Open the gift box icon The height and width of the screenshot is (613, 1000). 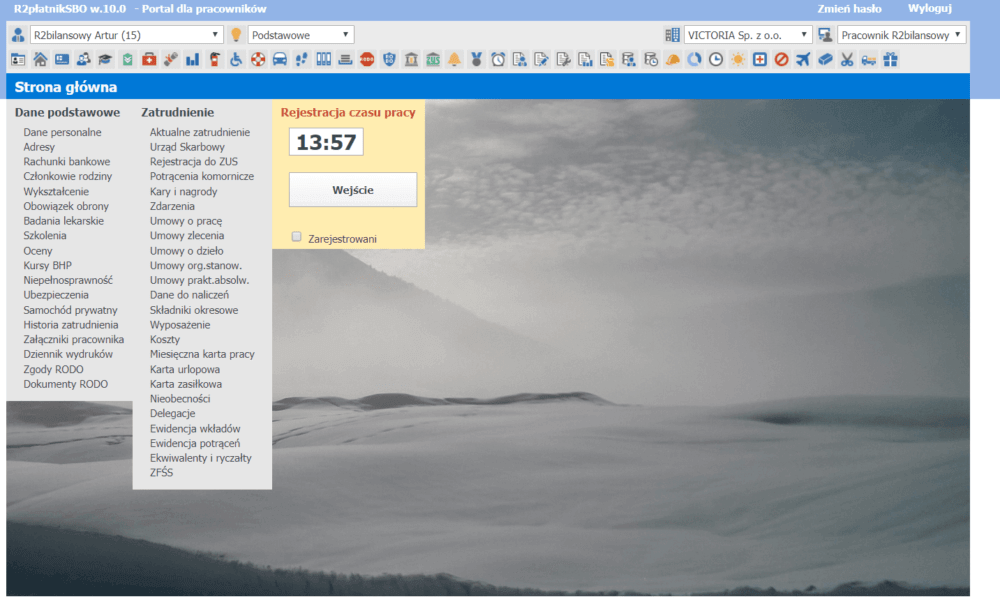click(890, 60)
